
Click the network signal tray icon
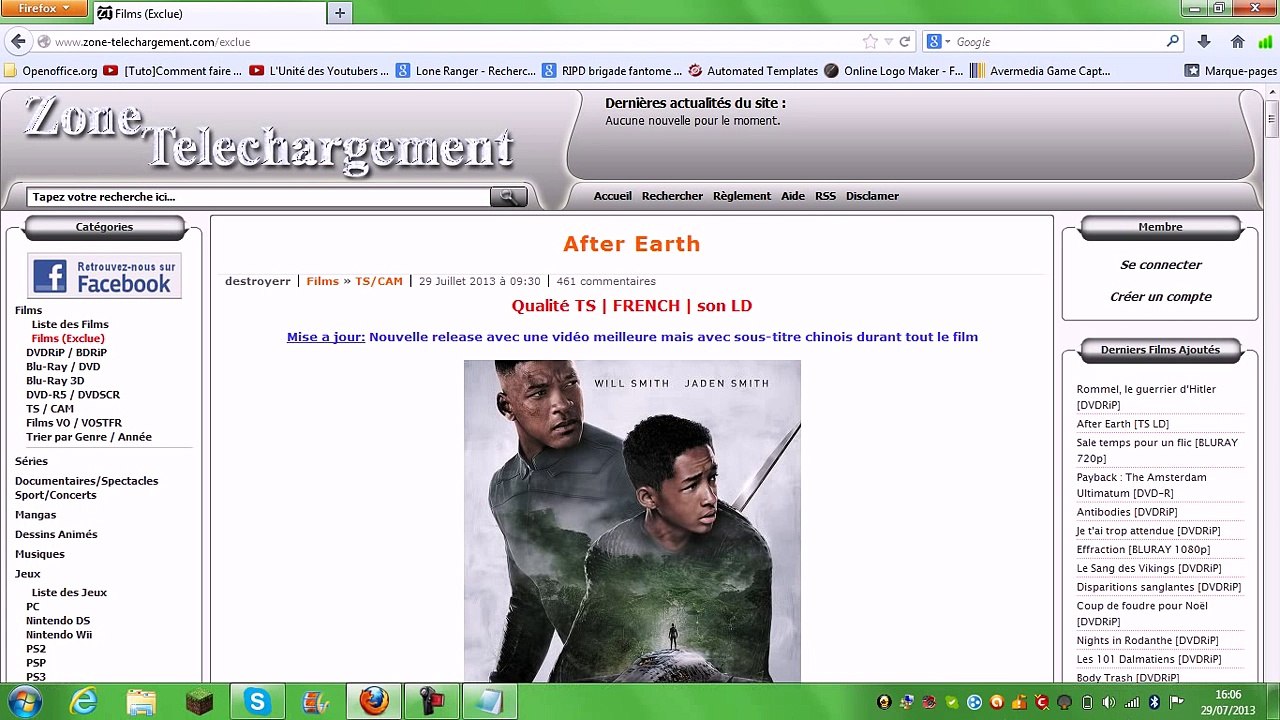pos(1131,702)
